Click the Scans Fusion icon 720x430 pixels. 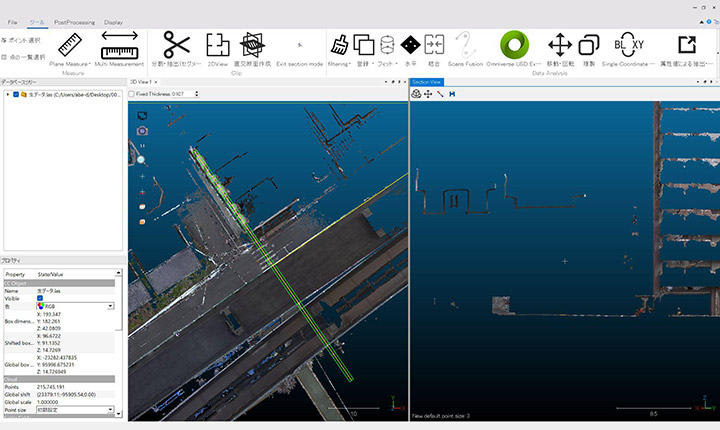click(465, 45)
